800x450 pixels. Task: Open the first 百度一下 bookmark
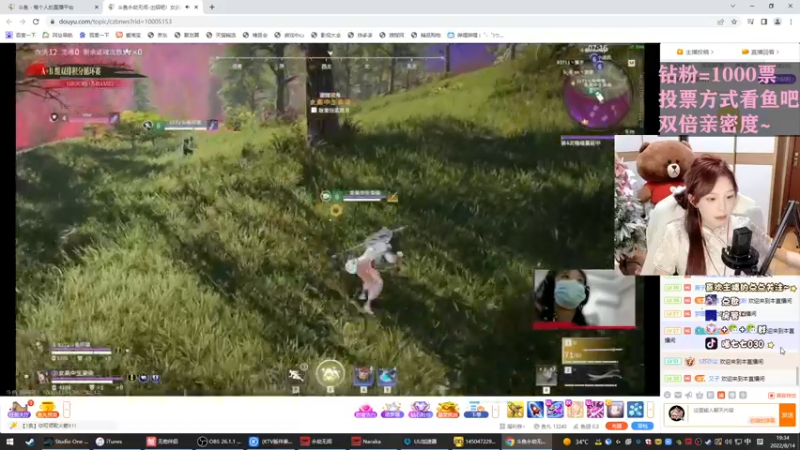coord(21,35)
